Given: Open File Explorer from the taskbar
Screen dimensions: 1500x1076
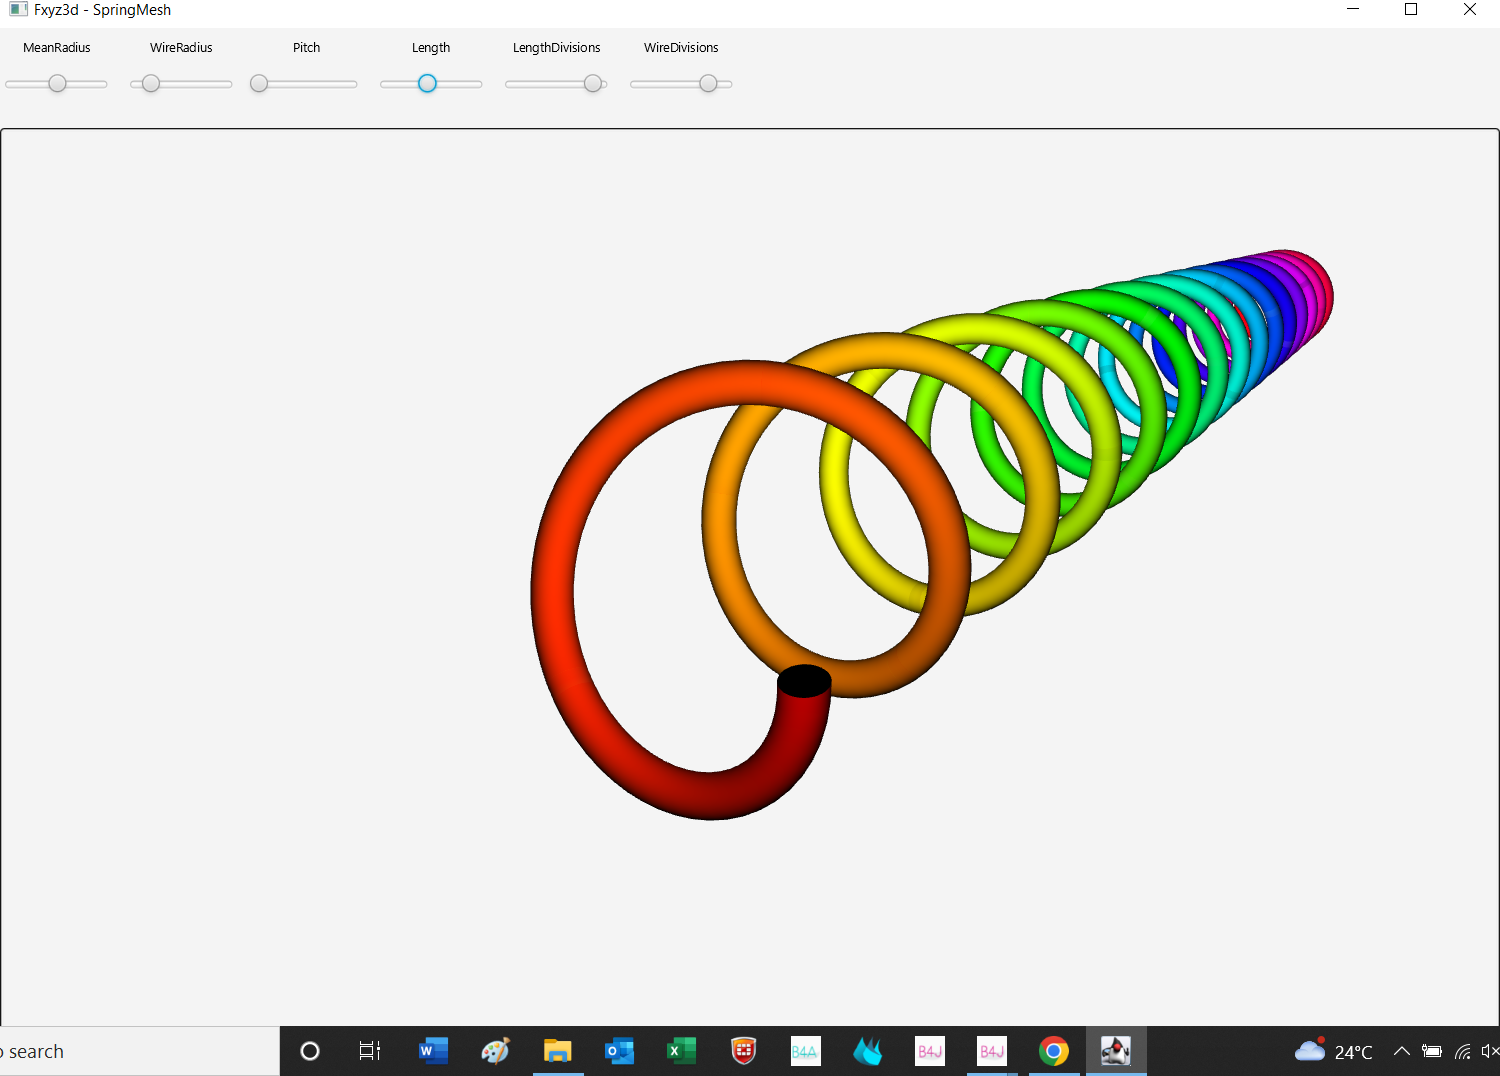Looking at the screenshot, I should pyautogui.click(x=557, y=1051).
